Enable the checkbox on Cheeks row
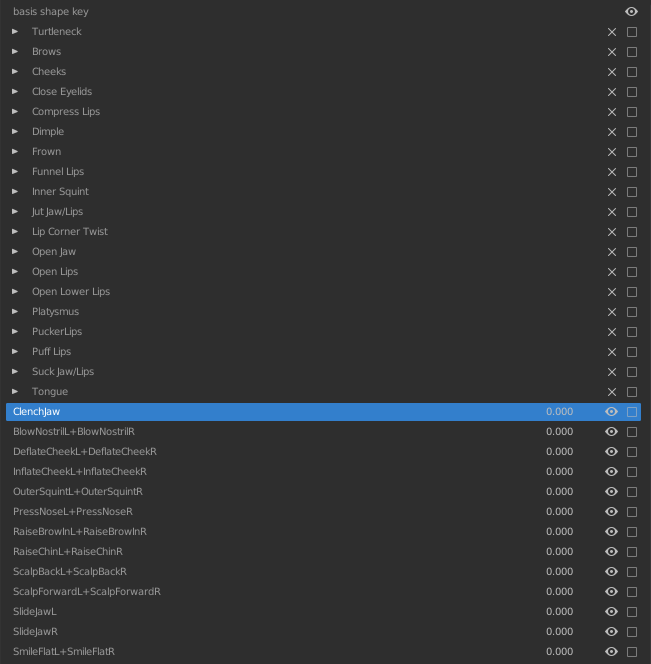The width and height of the screenshot is (651, 664). (632, 72)
